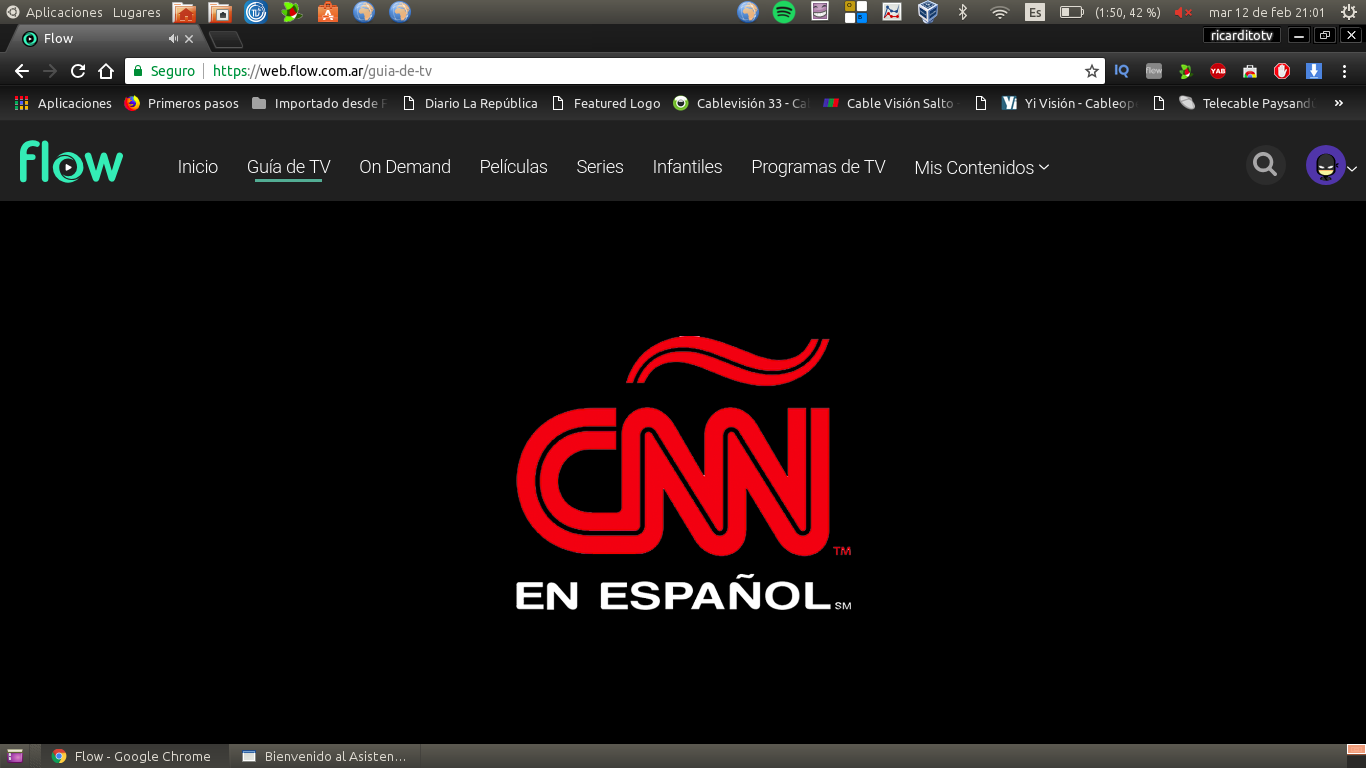Open the search magnifier in Flow header
1366x768 pixels.
(1265, 165)
